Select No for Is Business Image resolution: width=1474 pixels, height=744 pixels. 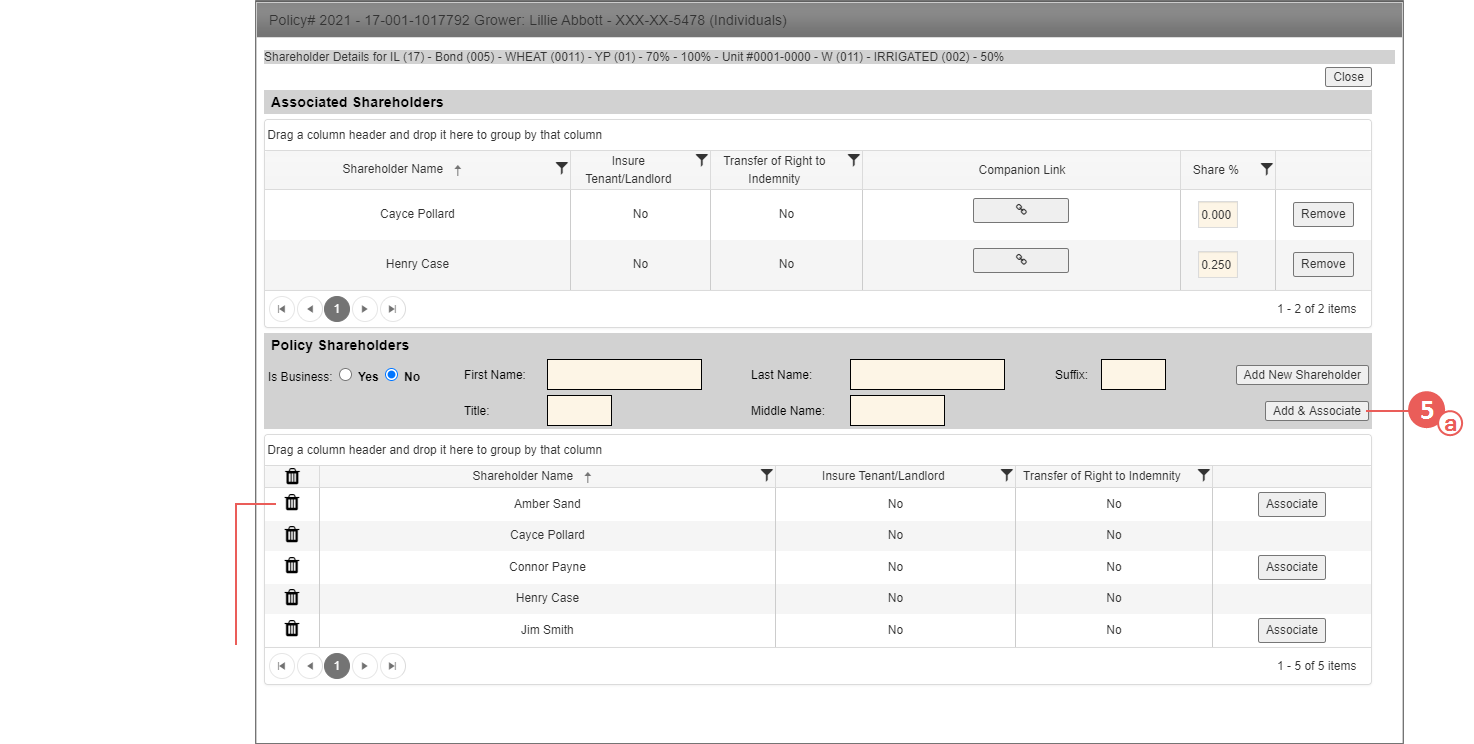pos(392,375)
